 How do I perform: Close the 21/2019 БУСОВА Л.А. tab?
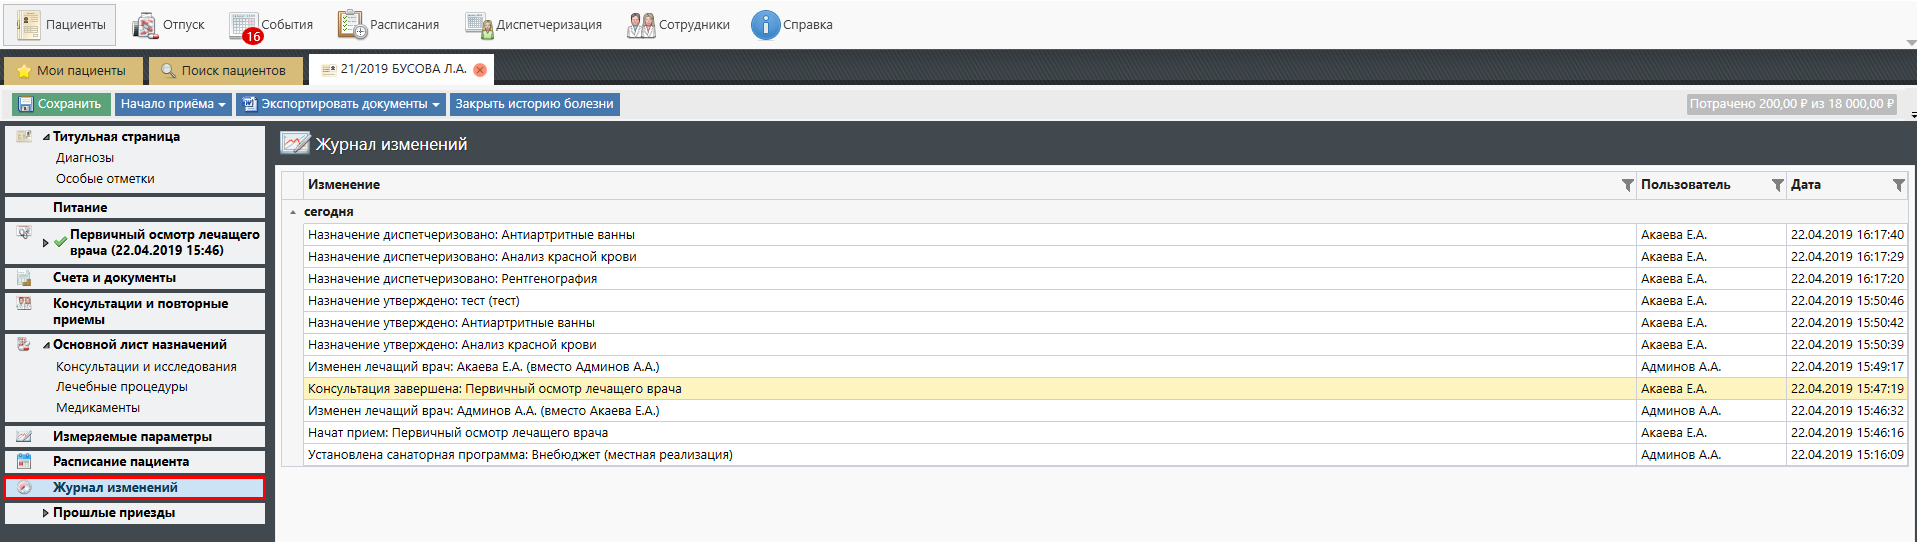click(480, 70)
